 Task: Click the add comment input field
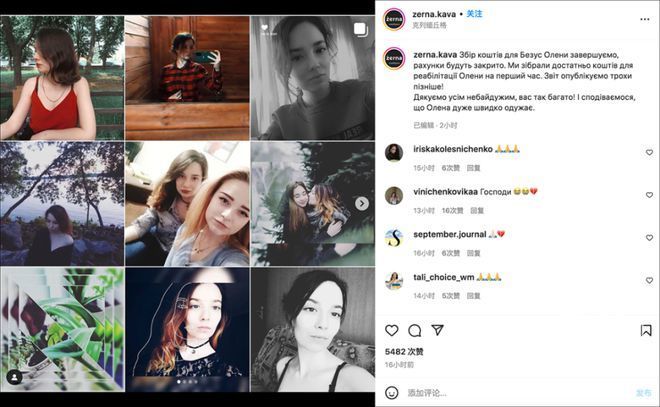point(518,393)
